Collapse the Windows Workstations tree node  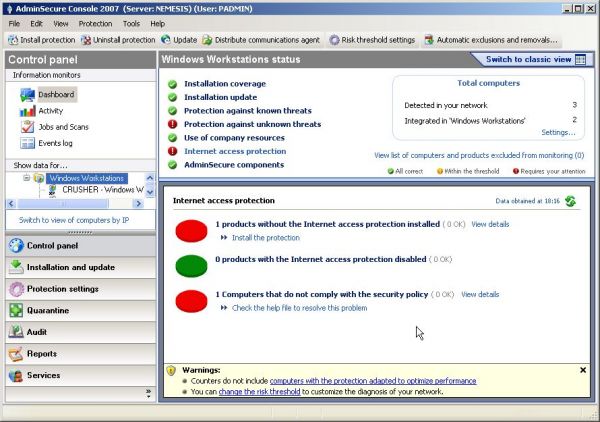(26, 178)
